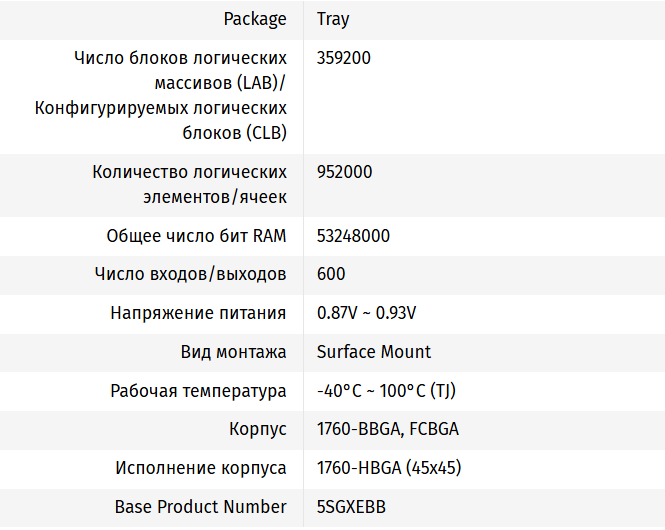
Task: Click the "Package" row label
Action: (254, 19)
